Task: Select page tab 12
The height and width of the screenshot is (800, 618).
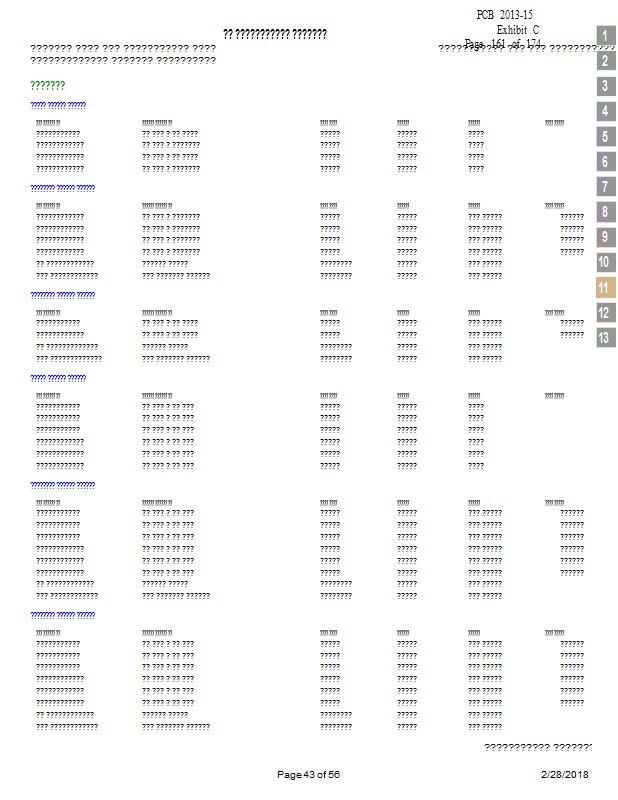Action: pyautogui.click(x=605, y=312)
